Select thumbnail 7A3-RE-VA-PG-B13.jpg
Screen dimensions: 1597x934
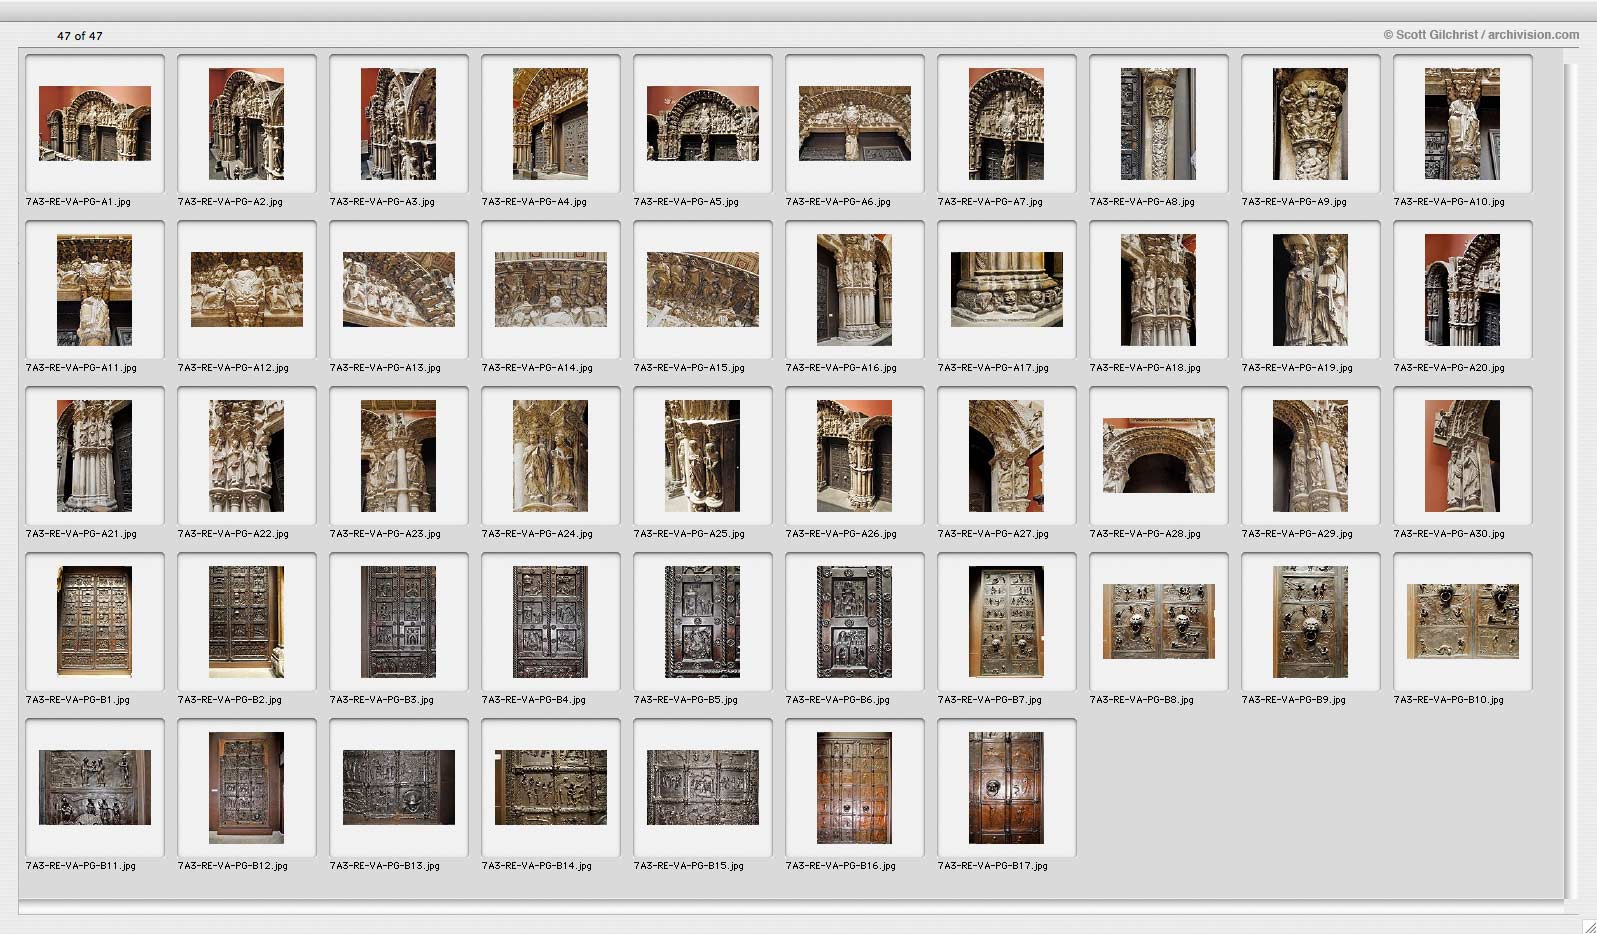399,787
